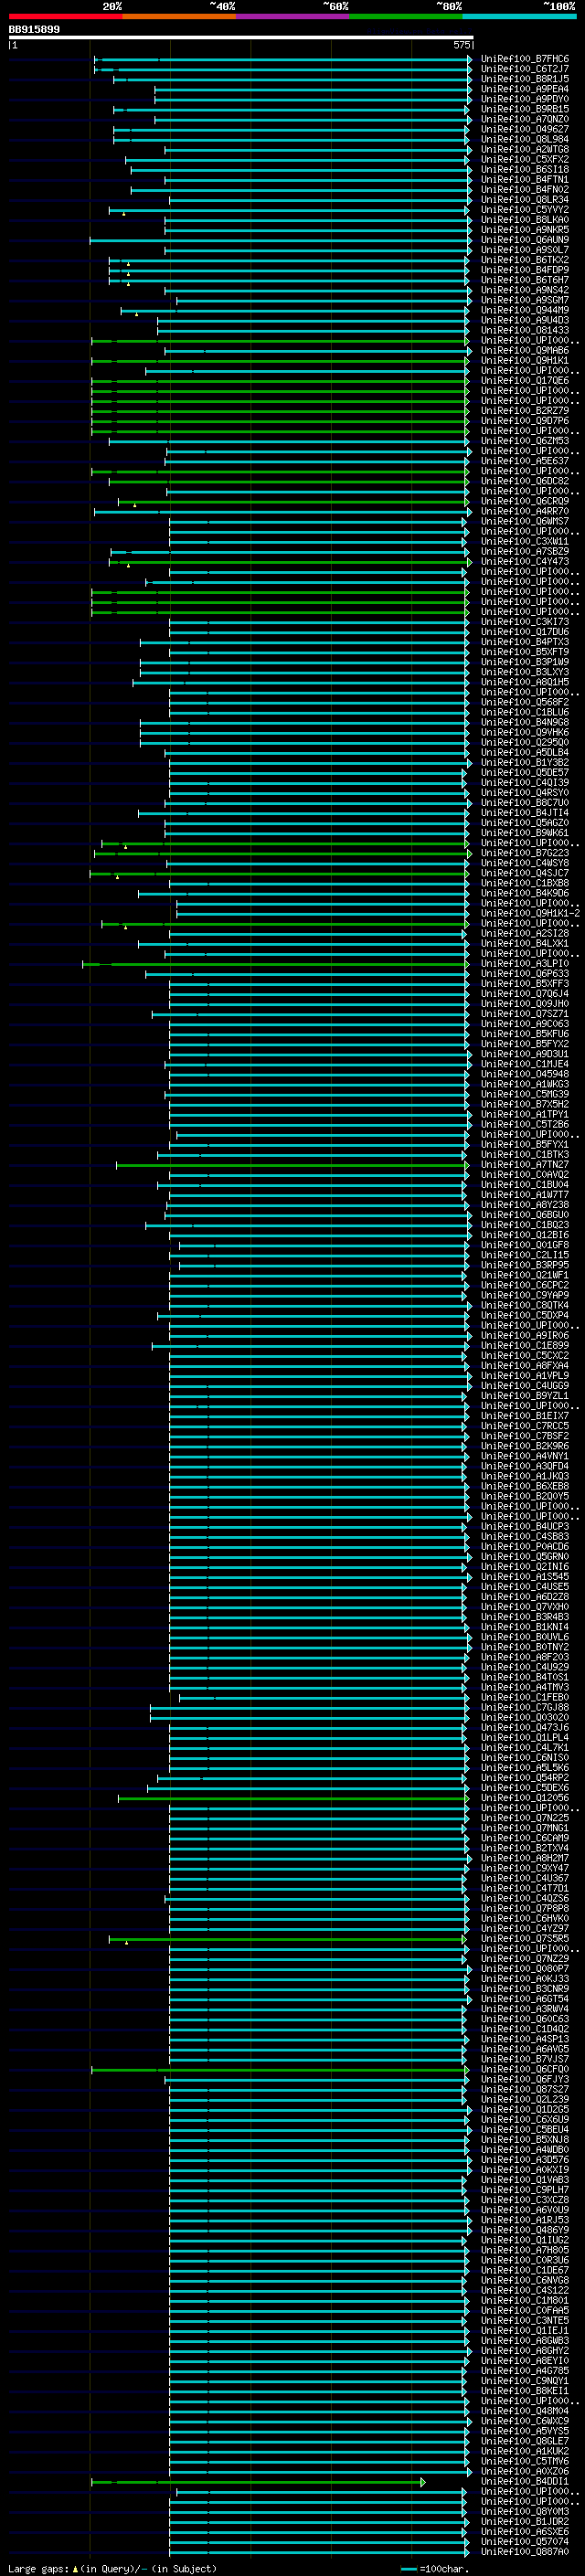Click green alignment bar for UniRef100_C4Y473
This screenshot has height=2576, width=585.
point(290,562)
